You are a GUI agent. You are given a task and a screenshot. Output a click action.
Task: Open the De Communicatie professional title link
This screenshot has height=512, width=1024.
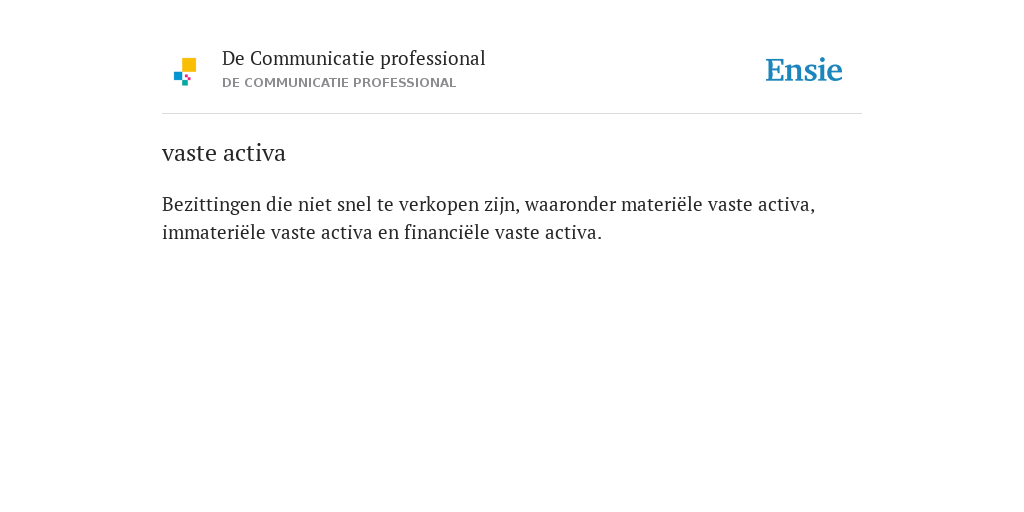coord(353,59)
